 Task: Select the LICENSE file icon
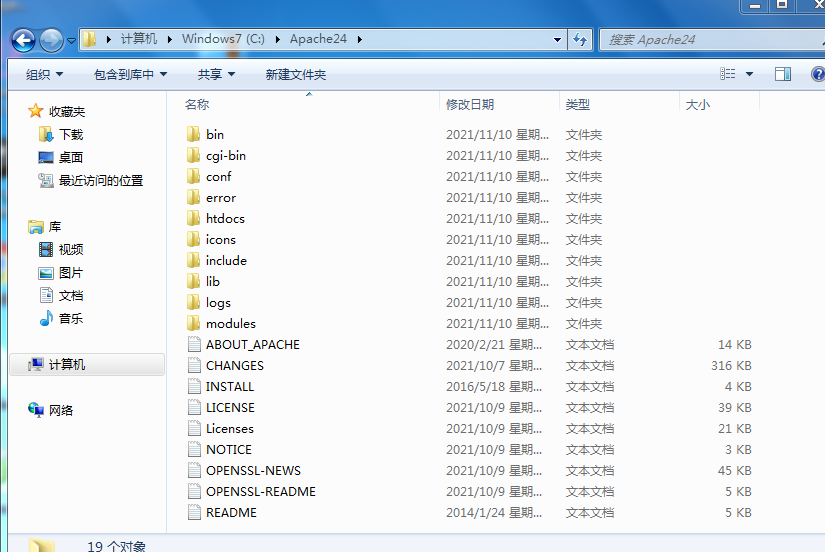coord(194,407)
